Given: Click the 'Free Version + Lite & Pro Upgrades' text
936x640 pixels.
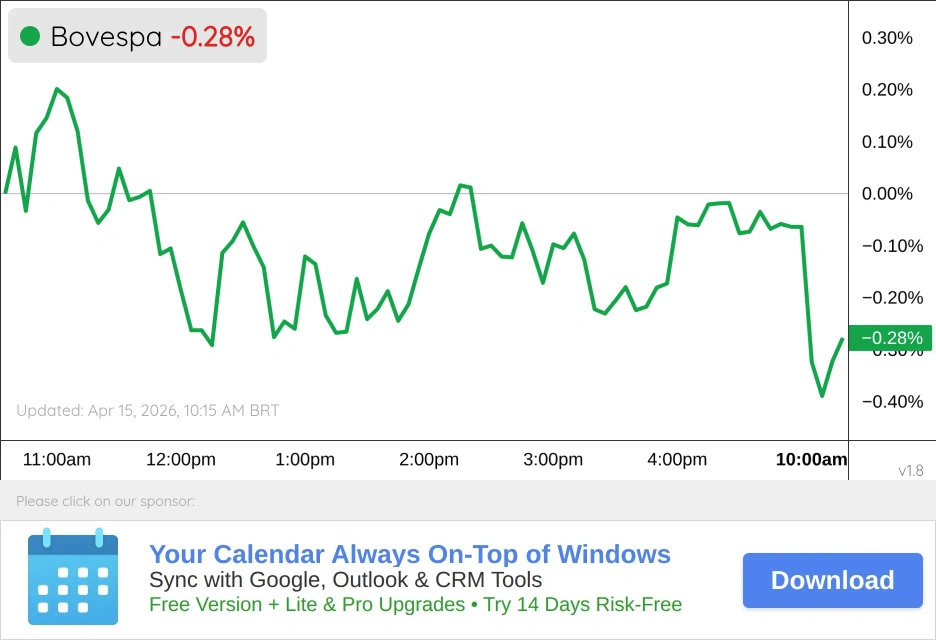Looking at the screenshot, I should (306, 605).
